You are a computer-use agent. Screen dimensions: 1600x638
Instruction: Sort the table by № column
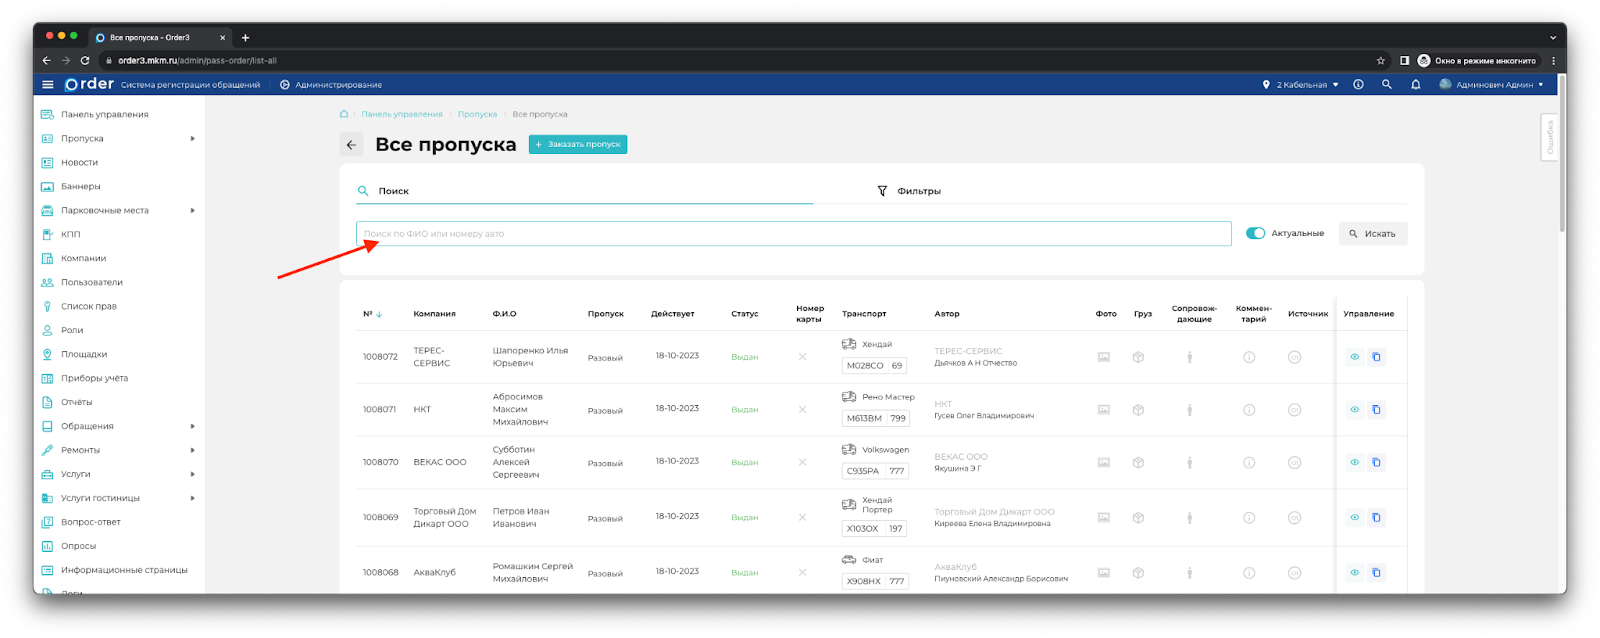(372, 314)
